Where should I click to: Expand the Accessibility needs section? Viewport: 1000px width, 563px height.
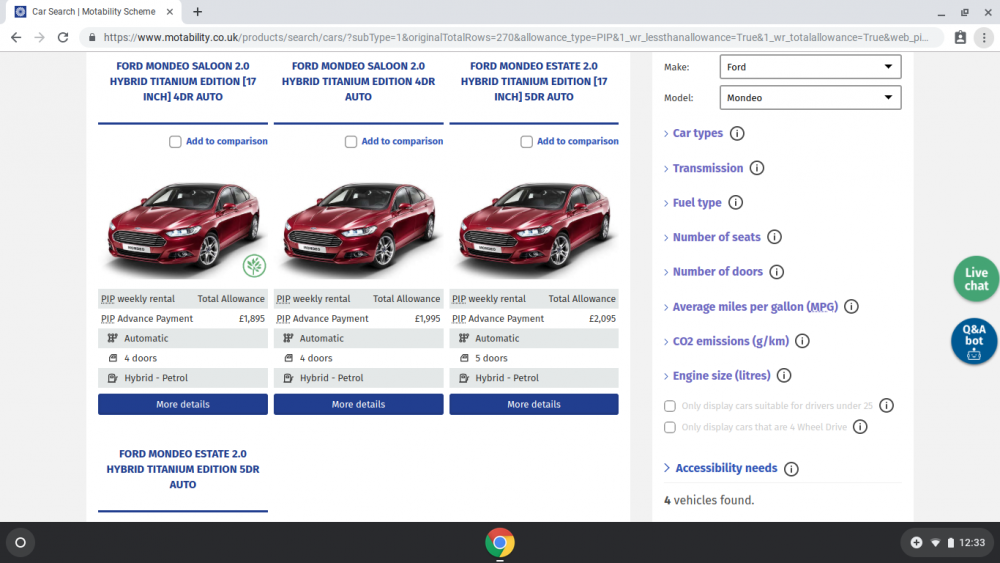721,468
